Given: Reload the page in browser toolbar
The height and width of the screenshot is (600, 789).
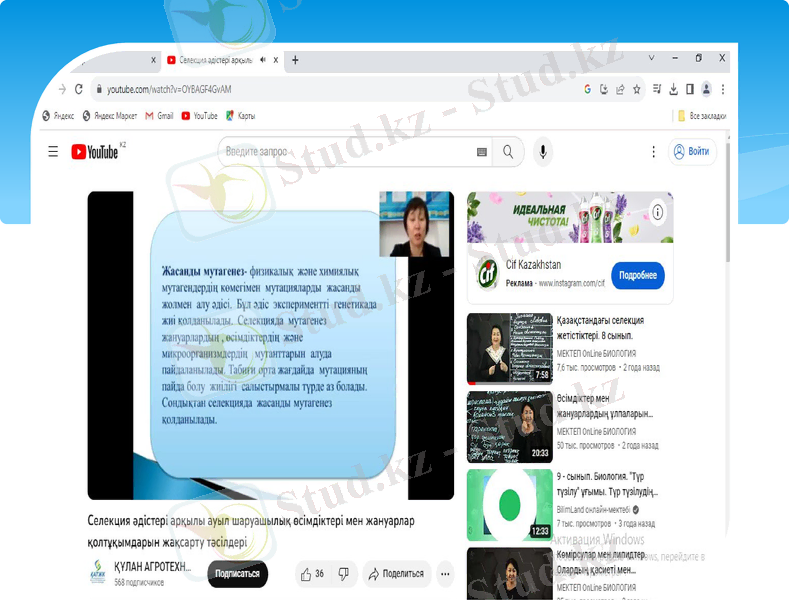Looking at the screenshot, I should click(x=79, y=89).
